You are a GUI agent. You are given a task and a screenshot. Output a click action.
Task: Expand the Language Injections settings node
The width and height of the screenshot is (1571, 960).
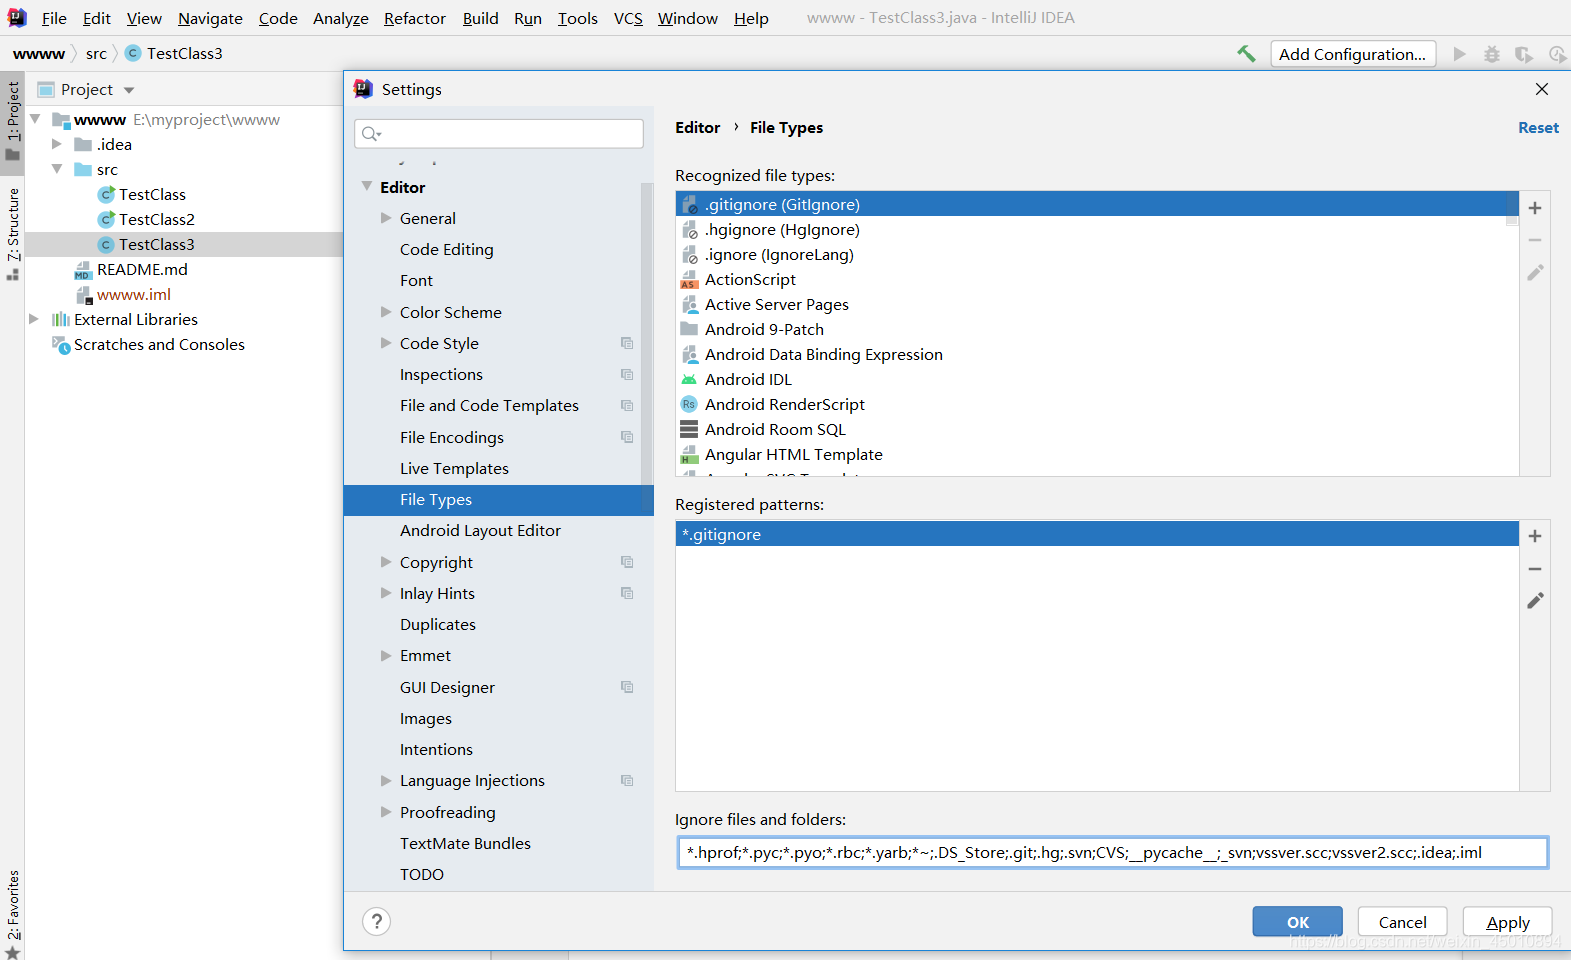tap(386, 780)
